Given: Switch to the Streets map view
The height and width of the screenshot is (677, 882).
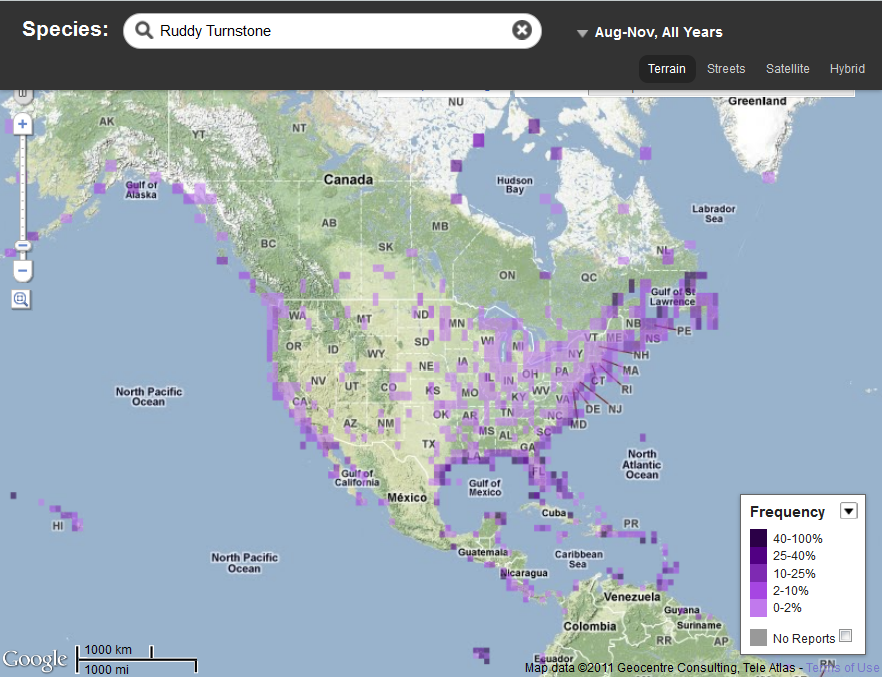Looking at the screenshot, I should (x=726, y=68).
